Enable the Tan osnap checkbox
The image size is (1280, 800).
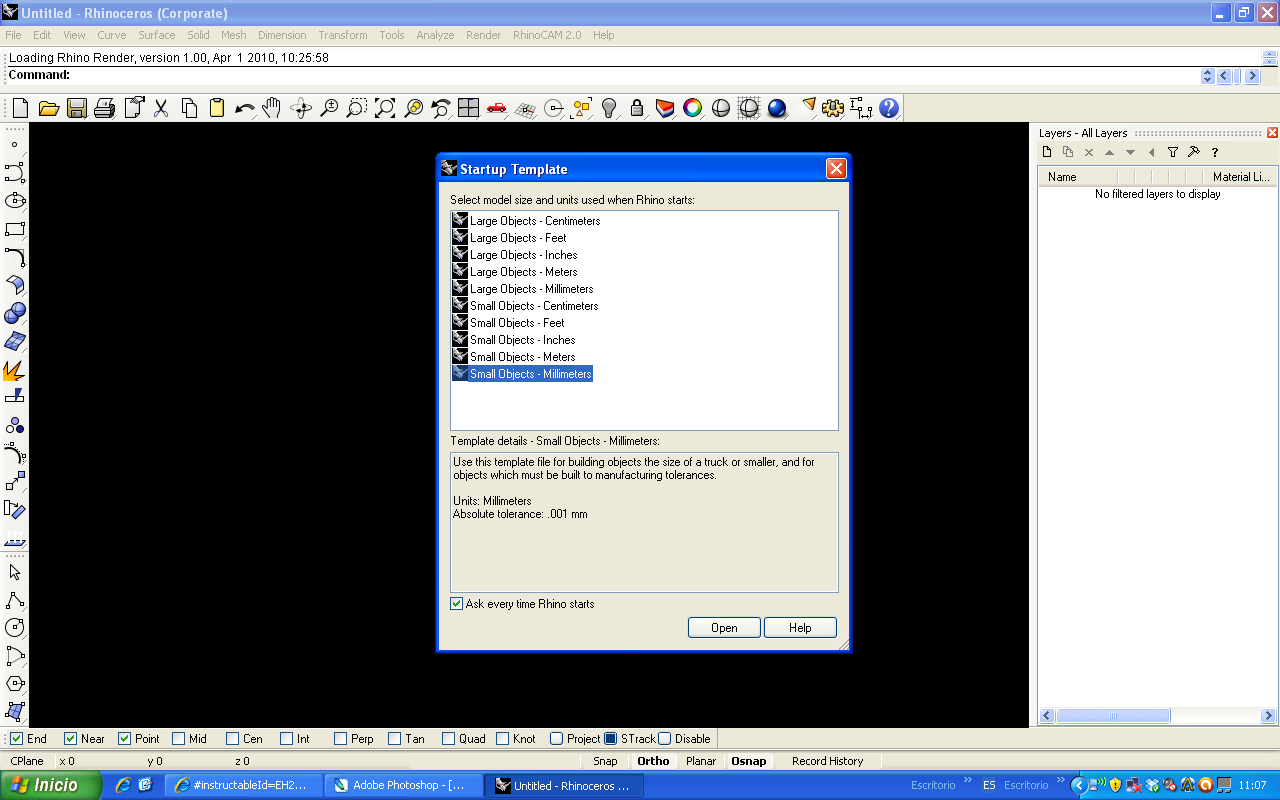pos(395,739)
